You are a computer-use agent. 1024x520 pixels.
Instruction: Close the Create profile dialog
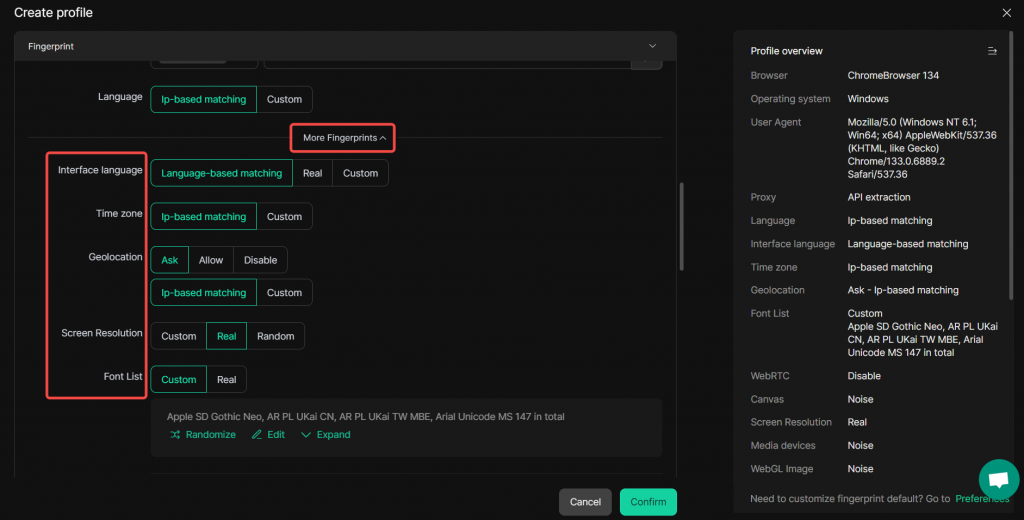coord(1006,13)
